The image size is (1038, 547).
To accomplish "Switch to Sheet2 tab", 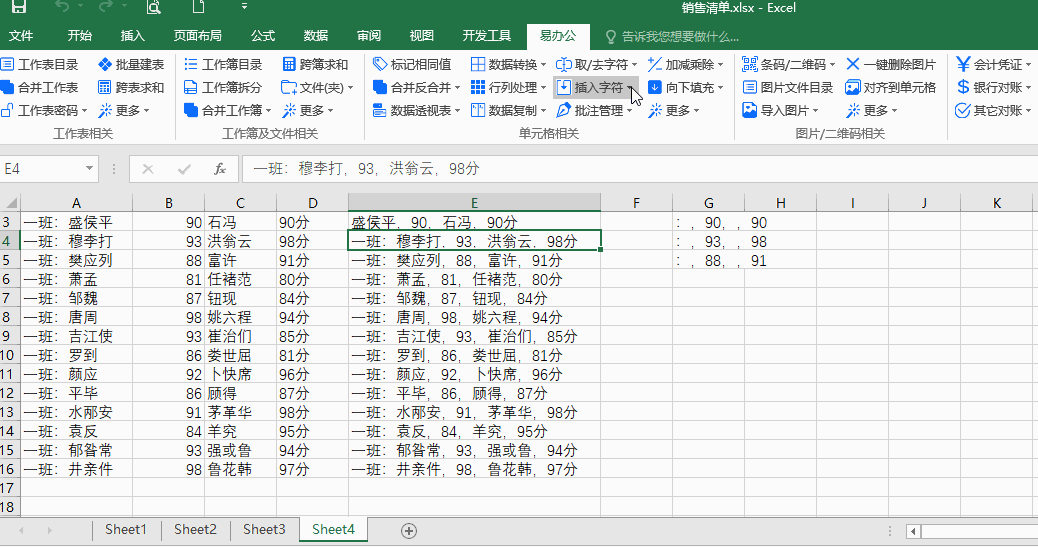I will pyautogui.click(x=195, y=529).
